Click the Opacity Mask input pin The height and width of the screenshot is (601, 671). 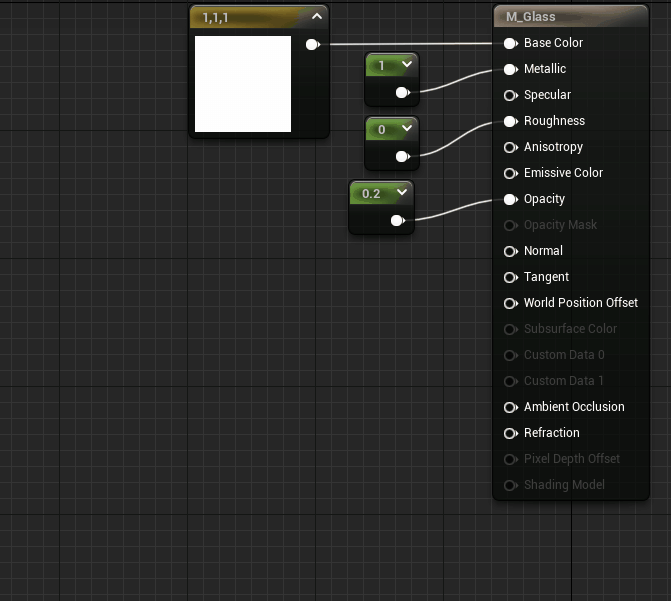(511, 226)
